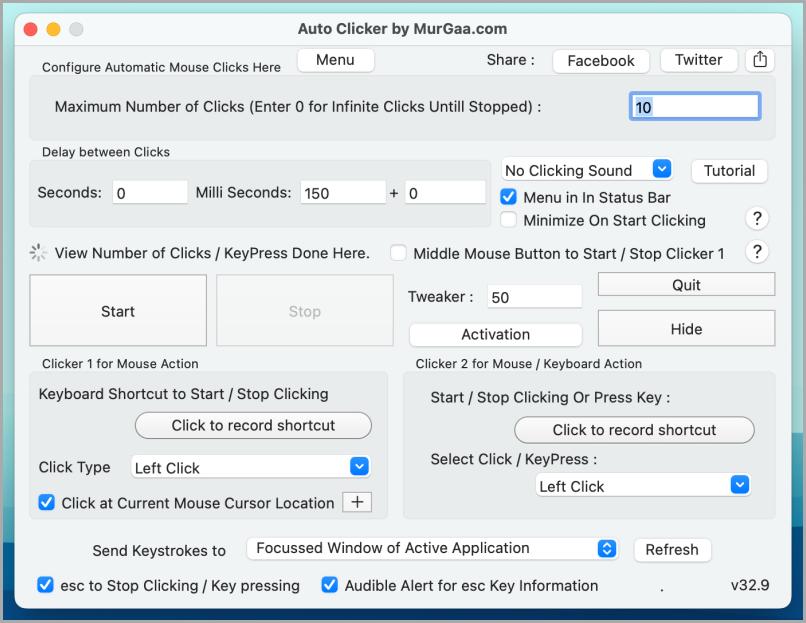Image resolution: width=806 pixels, height=623 pixels.
Task: Enable Middle Mouse Button to Start / Stop Clicker 1
Action: pyautogui.click(x=398, y=253)
